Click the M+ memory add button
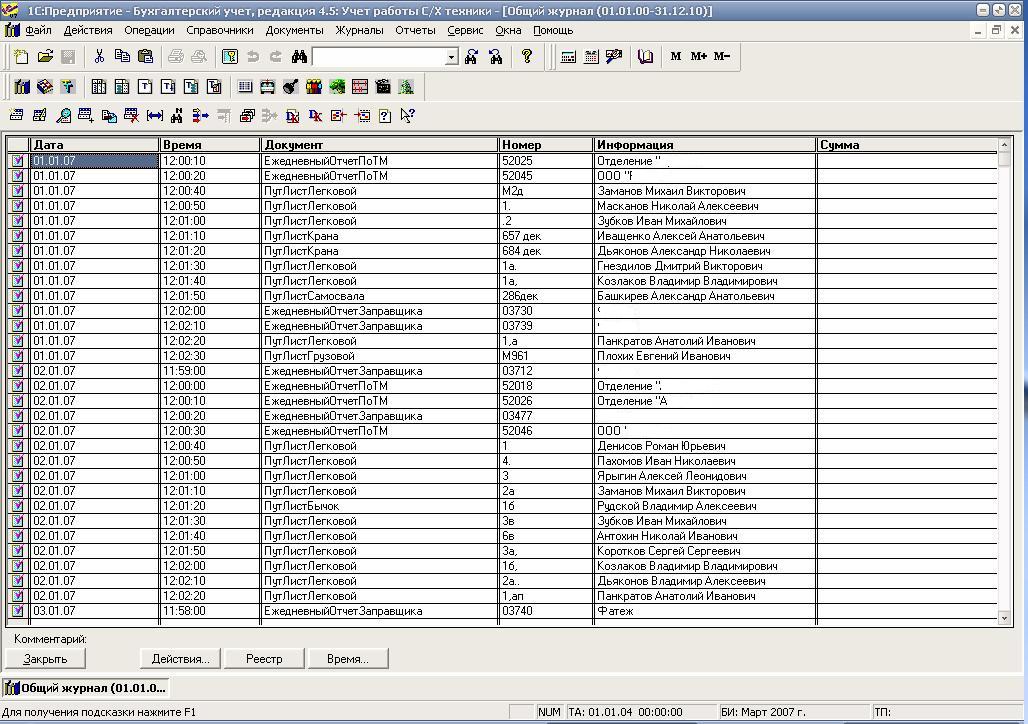This screenshot has height=724, width=1028. coord(698,57)
